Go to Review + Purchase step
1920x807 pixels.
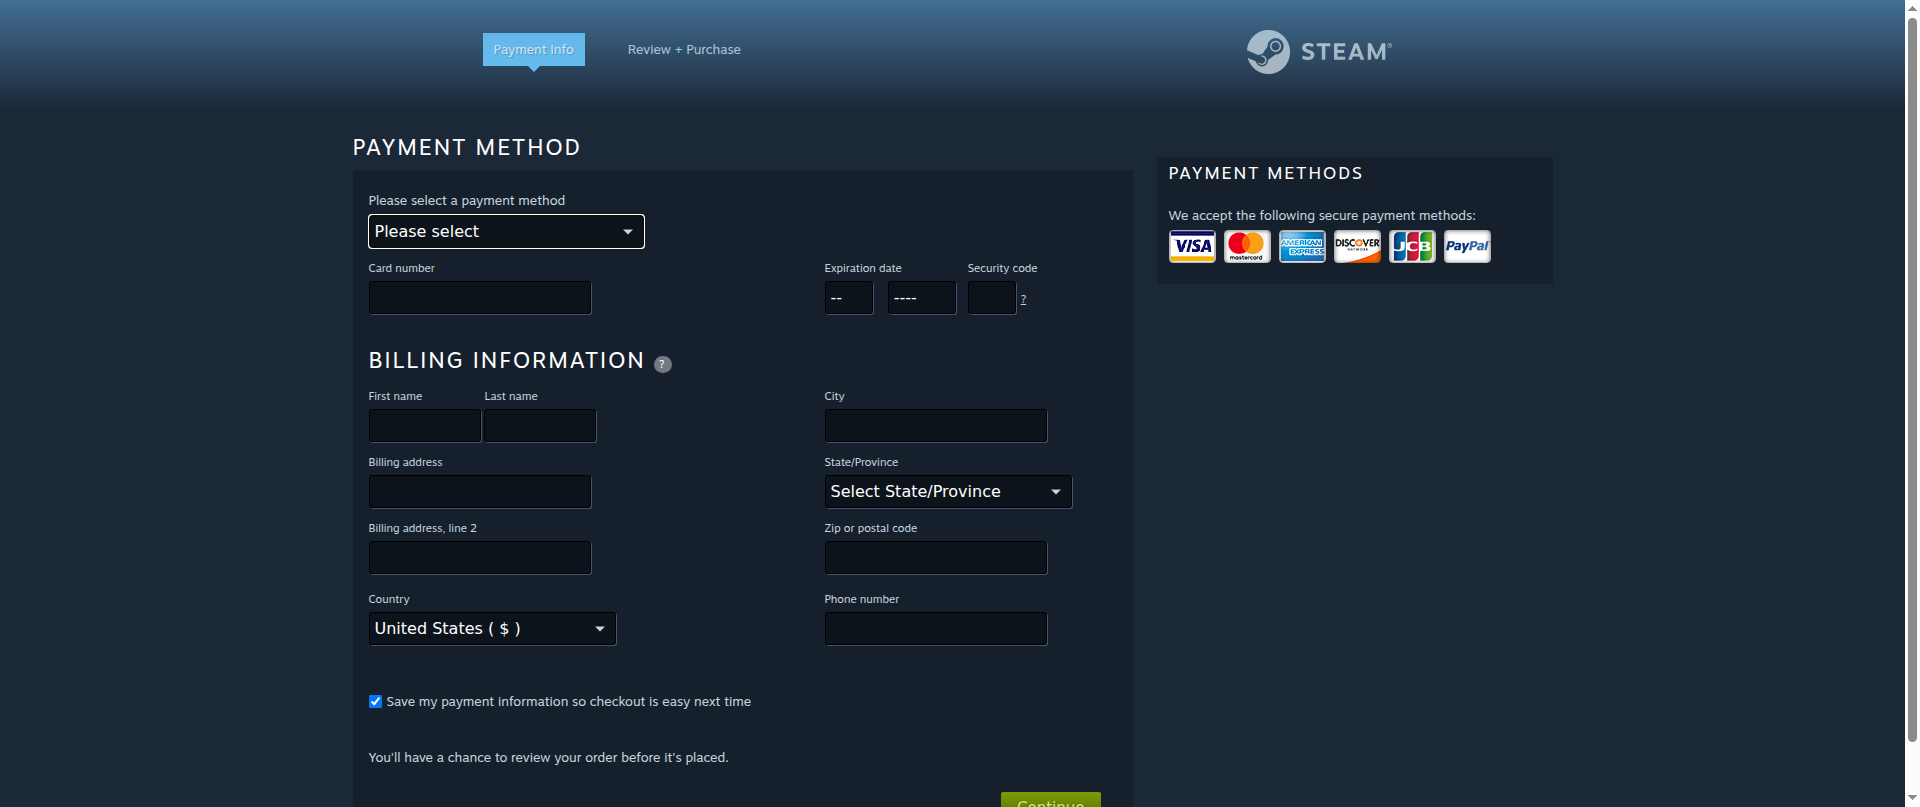tap(684, 50)
